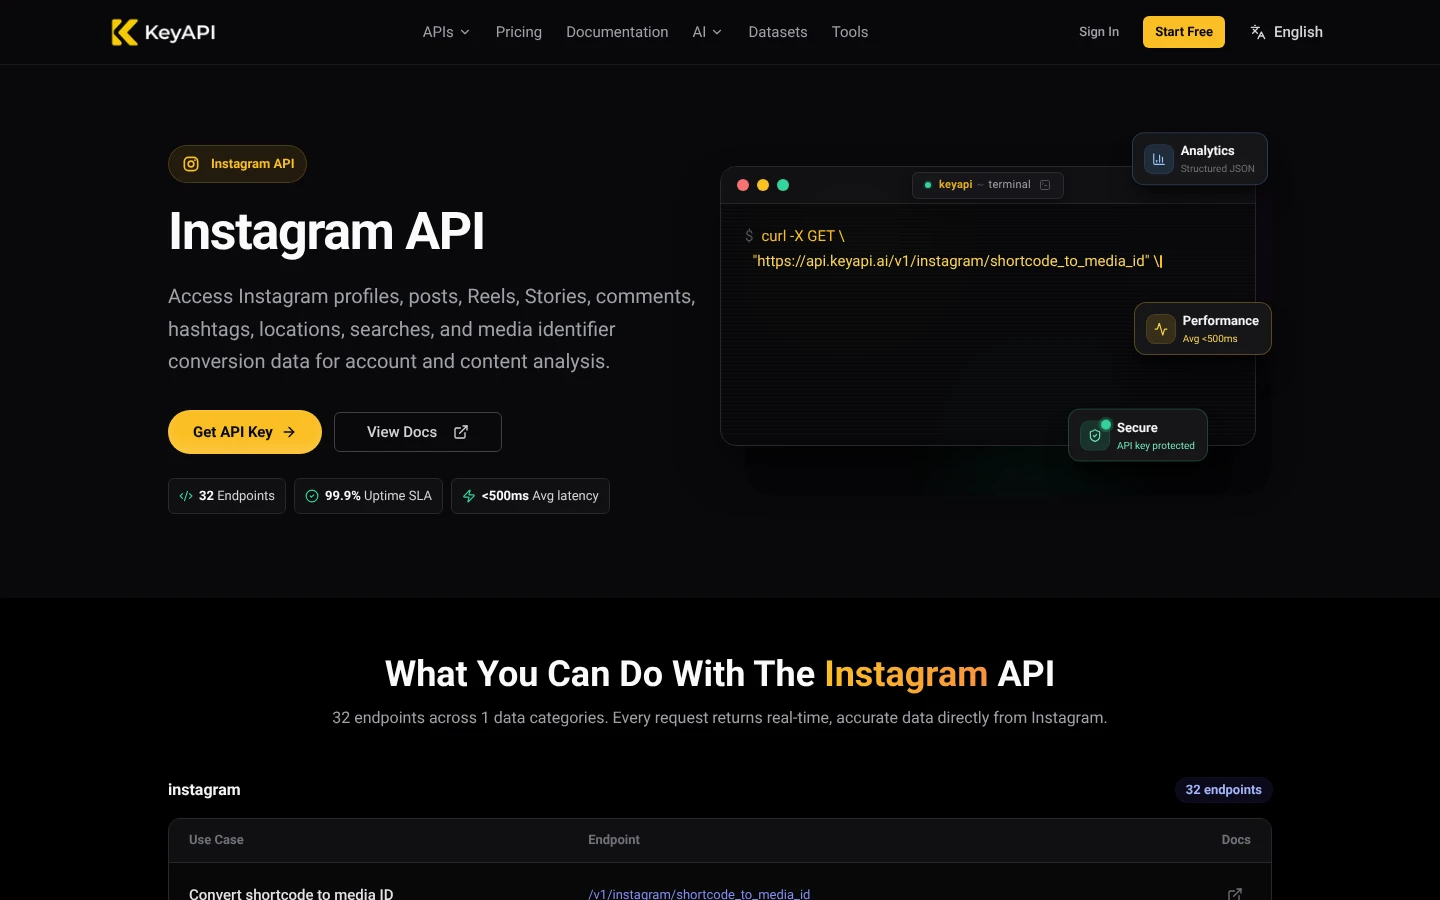Click the What You Can Do section heading
The image size is (1440, 900).
point(720,674)
